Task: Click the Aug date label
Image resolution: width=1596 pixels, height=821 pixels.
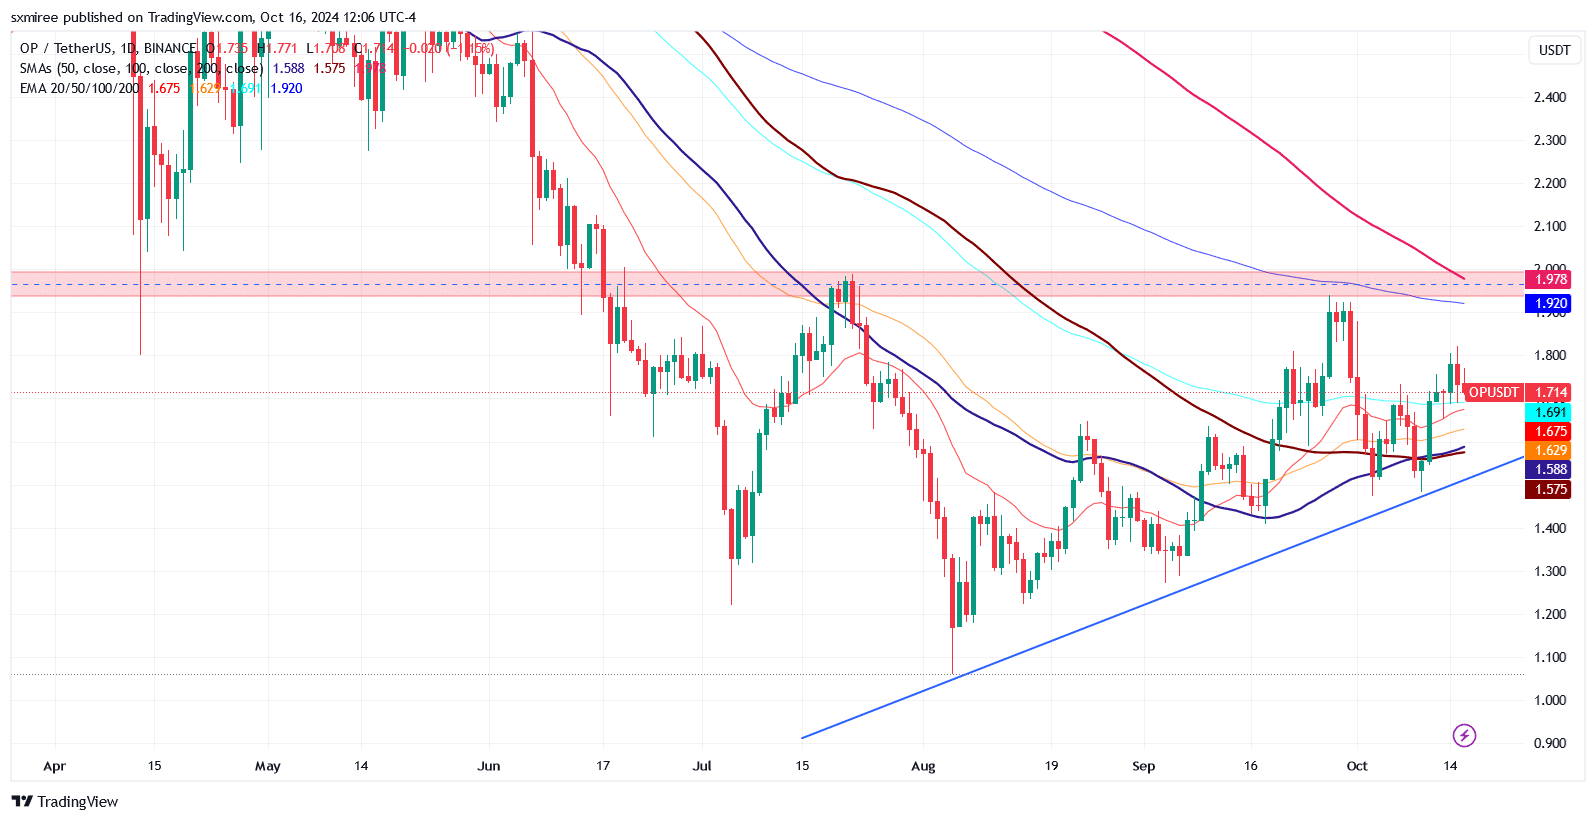Action: (923, 766)
